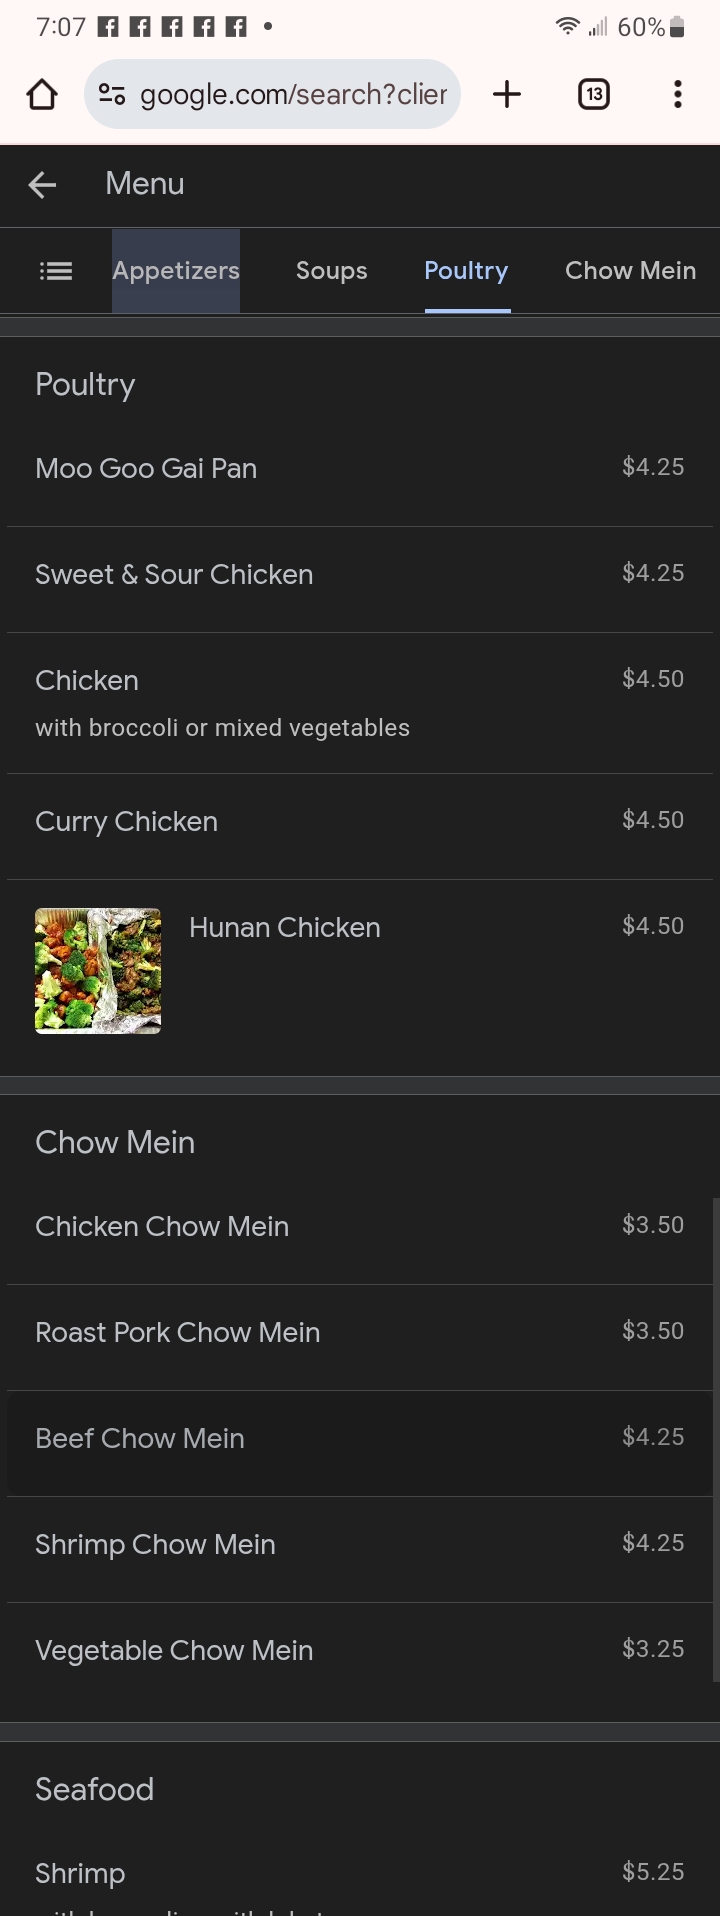Switch to the Soups tab
Viewport: 720px width, 1916px height.
click(331, 271)
